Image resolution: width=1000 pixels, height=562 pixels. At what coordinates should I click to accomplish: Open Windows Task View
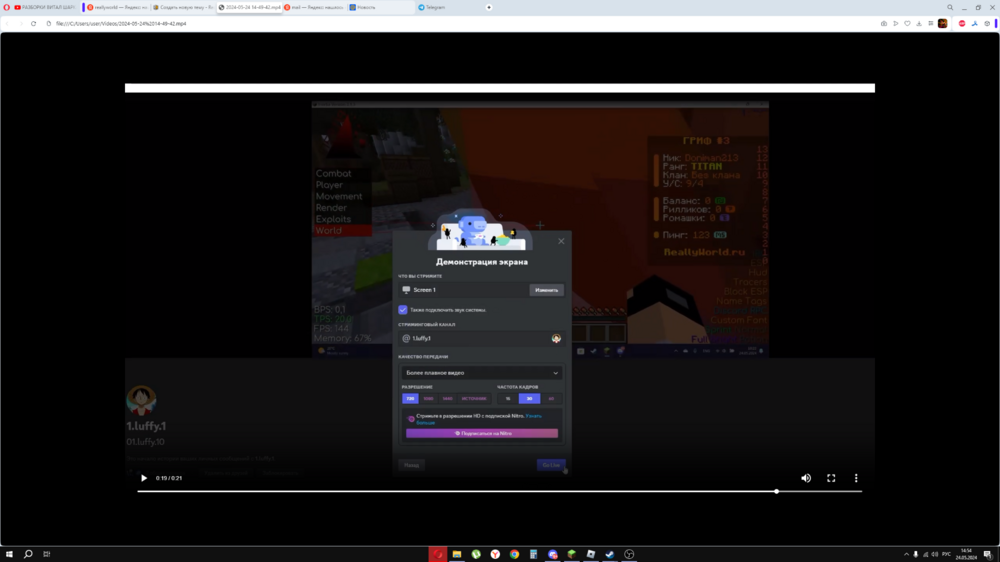(47, 554)
